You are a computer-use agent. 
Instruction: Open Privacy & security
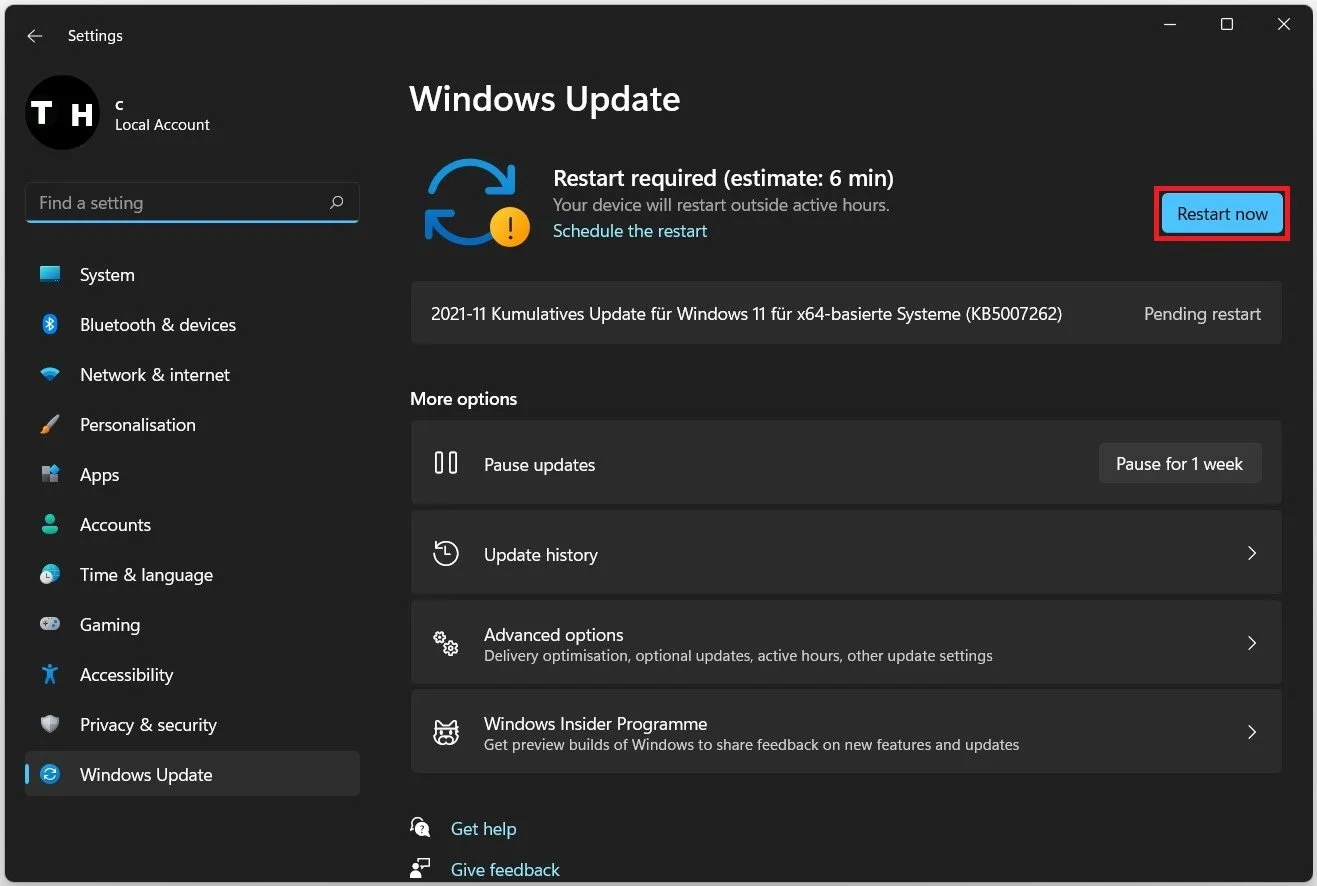coord(192,725)
